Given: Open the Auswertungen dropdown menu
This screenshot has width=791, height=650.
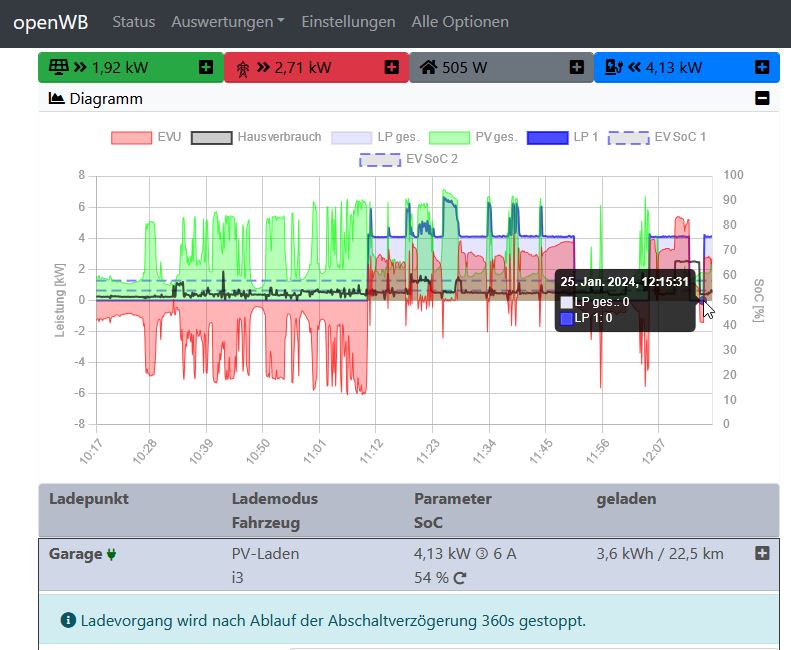Looking at the screenshot, I should (227, 22).
